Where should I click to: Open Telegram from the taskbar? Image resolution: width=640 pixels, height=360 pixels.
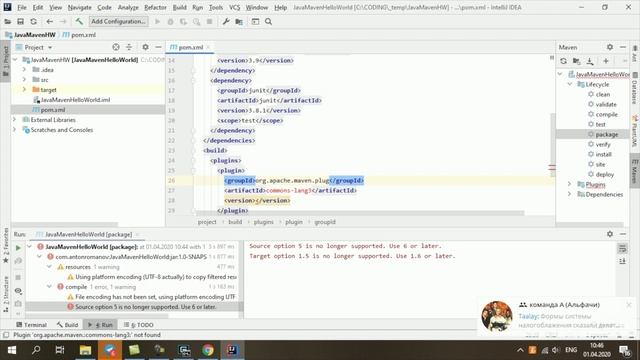pyautogui.click(x=110, y=350)
